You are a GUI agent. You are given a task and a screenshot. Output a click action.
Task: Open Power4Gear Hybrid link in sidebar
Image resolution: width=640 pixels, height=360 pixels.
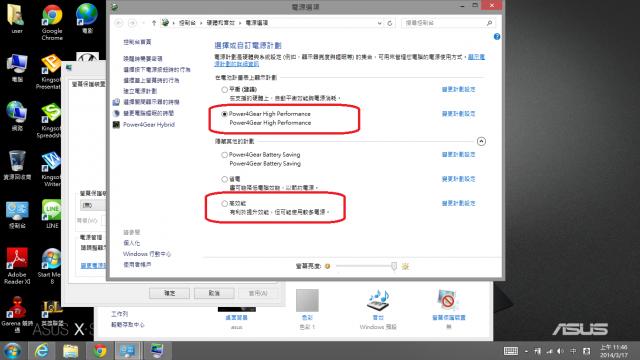click(x=149, y=124)
